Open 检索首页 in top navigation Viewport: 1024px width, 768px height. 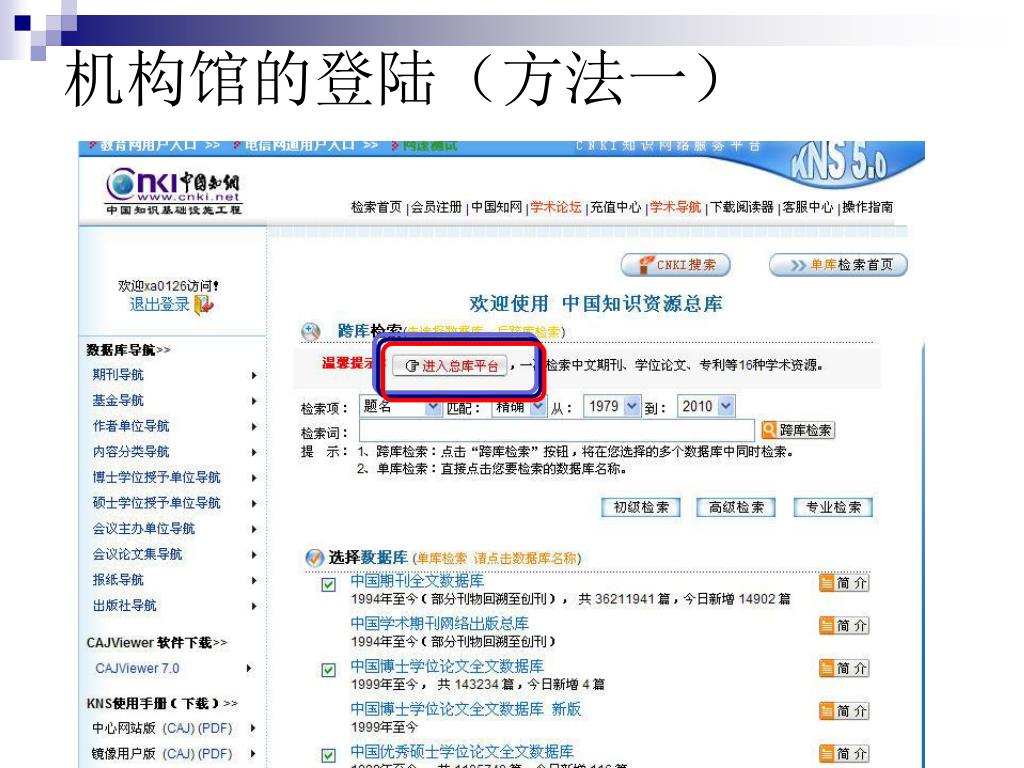tap(376, 207)
